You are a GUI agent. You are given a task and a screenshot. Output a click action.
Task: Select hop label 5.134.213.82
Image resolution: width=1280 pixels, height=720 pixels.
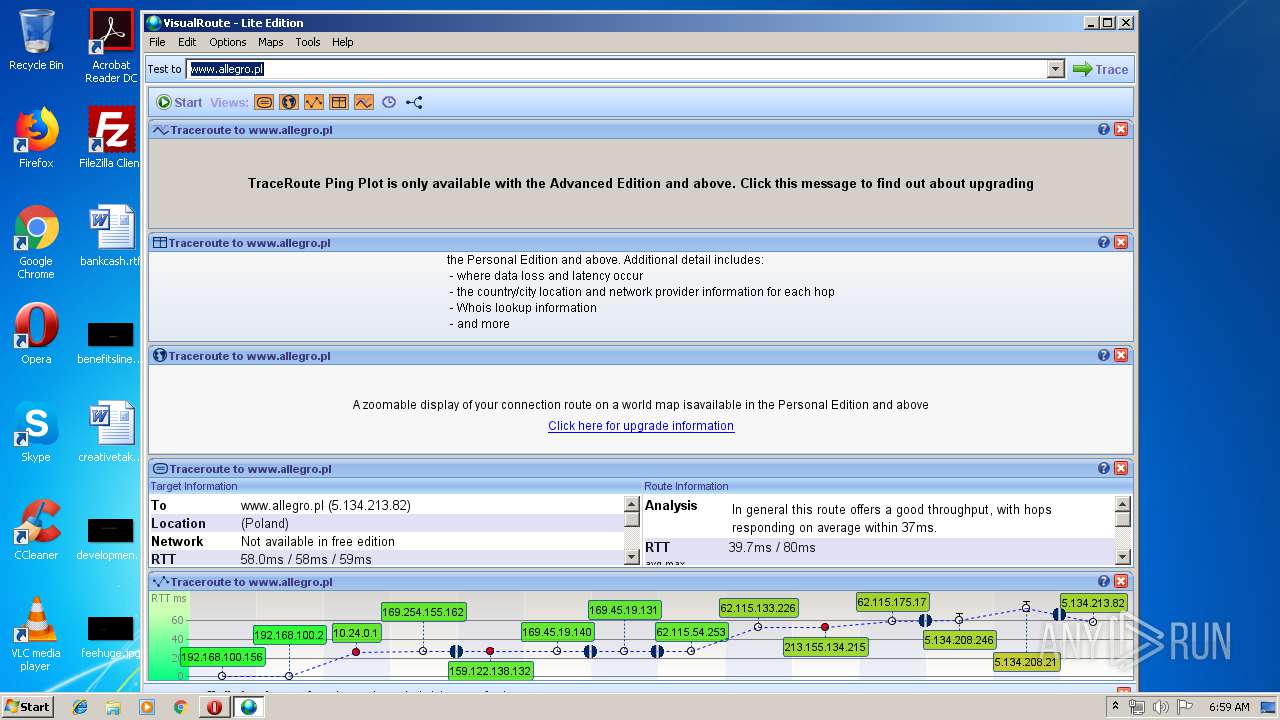(1093, 603)
